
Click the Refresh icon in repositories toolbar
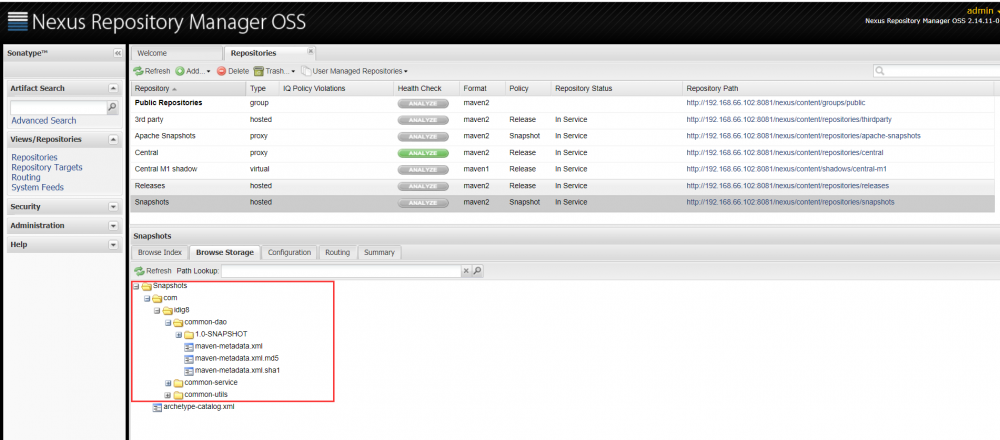tap(138, 71)
